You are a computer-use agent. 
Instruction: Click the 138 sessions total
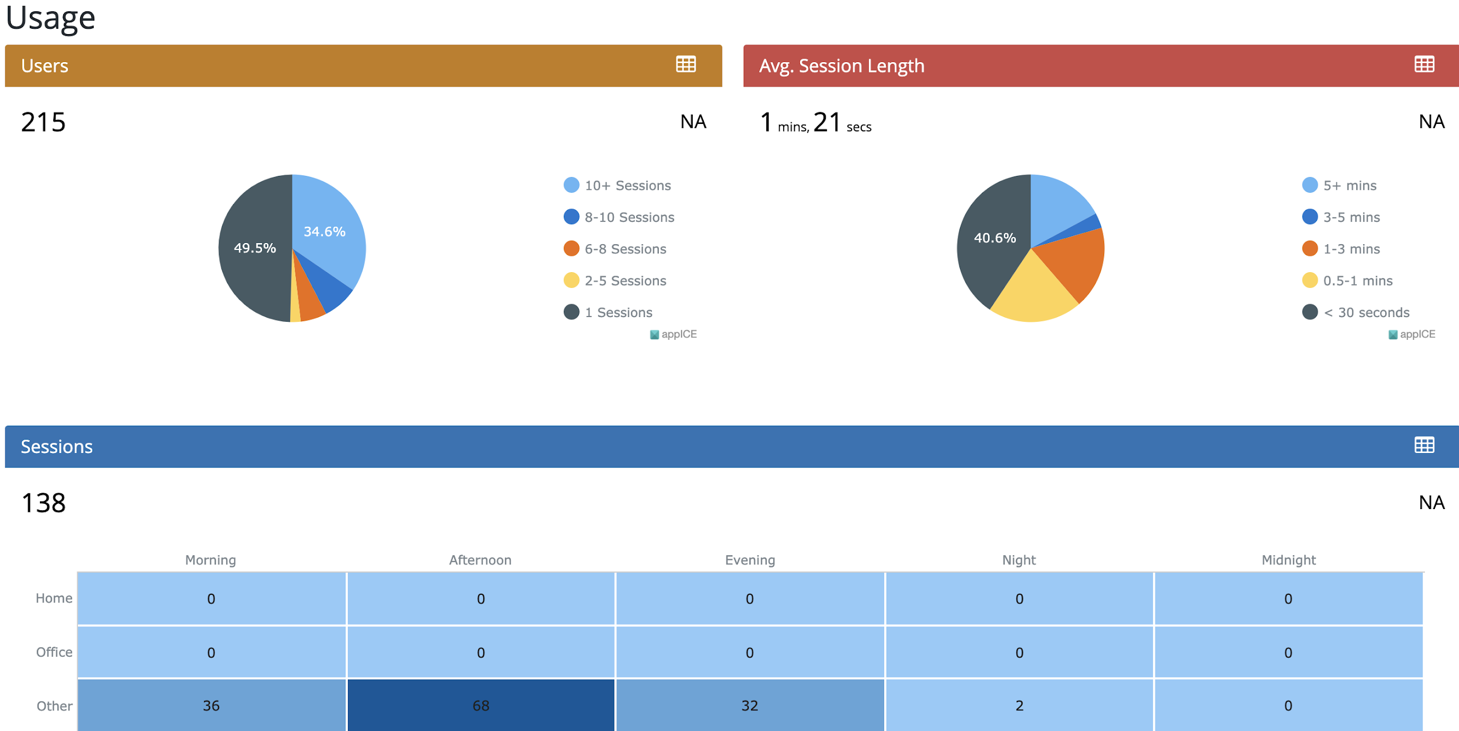coord(44,503)
